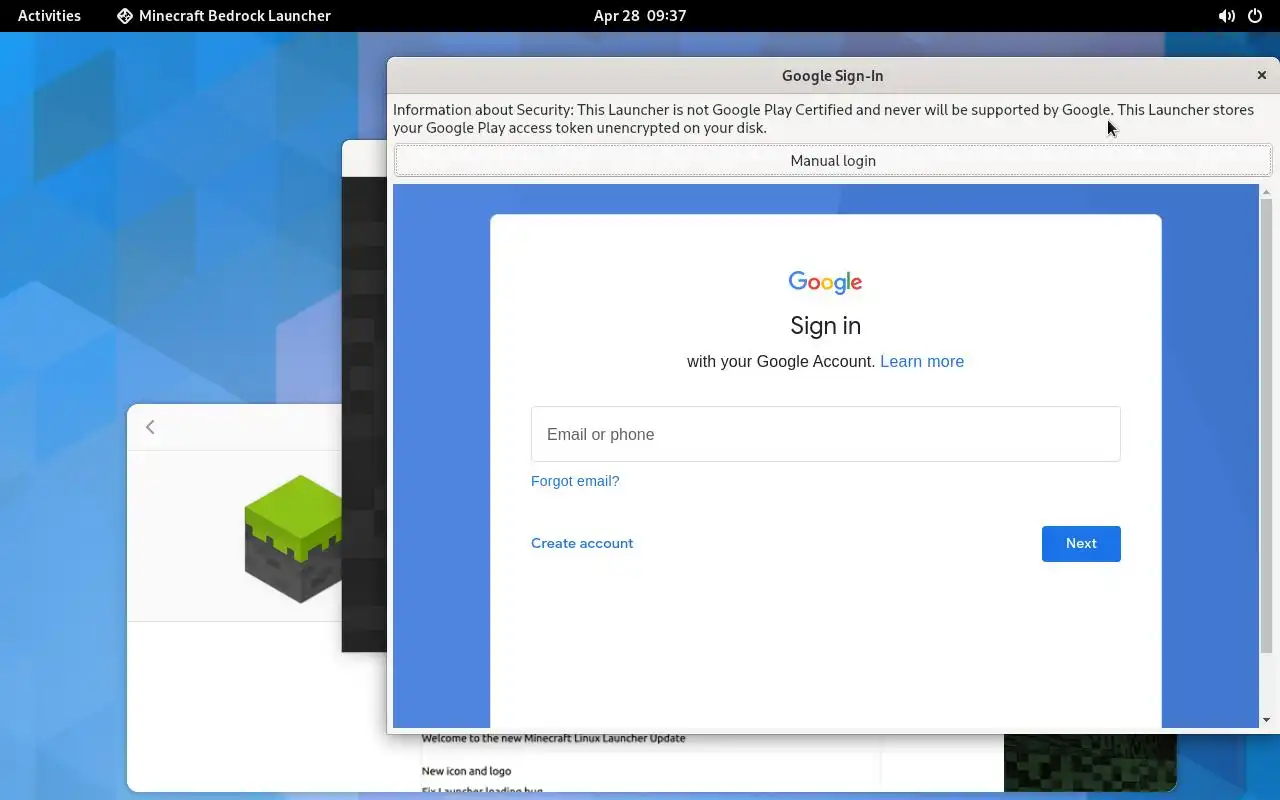
Task: Open the Activities overview
Action: click(49, 16)
